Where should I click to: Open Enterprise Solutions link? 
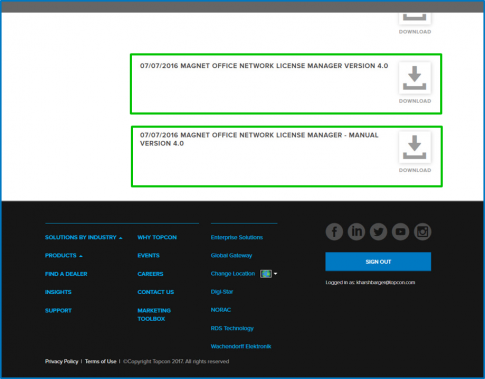click(x=237, y=237)
